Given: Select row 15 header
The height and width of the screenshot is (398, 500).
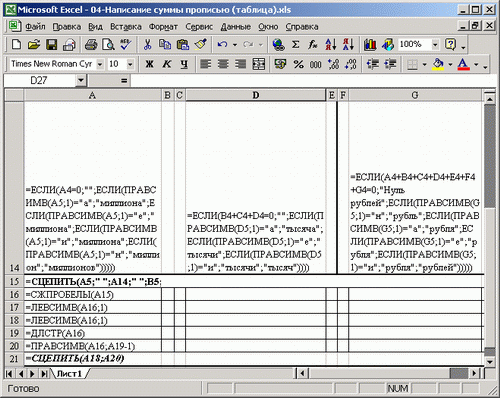Looking at the screenshot, I should tap(14, 282).
